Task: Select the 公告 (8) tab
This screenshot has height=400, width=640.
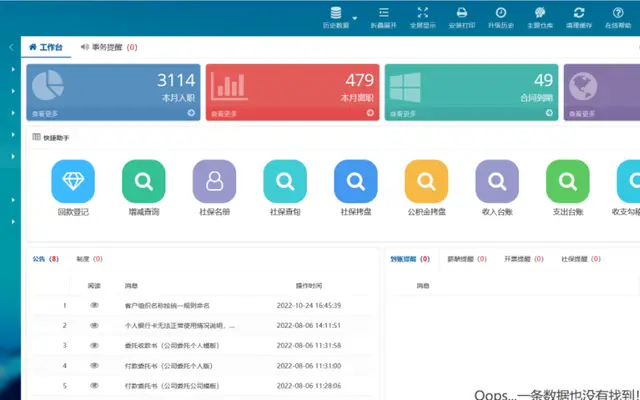Action: (x=45, y=259)
